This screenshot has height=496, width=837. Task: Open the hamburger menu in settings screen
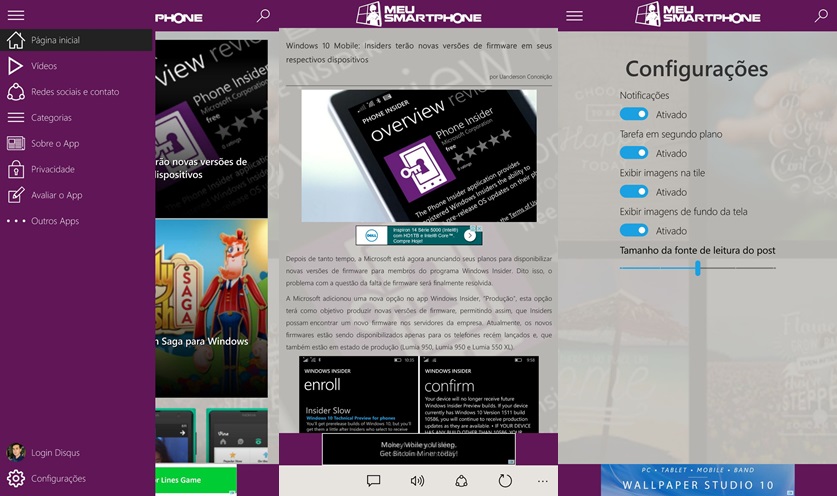[574, 15]
